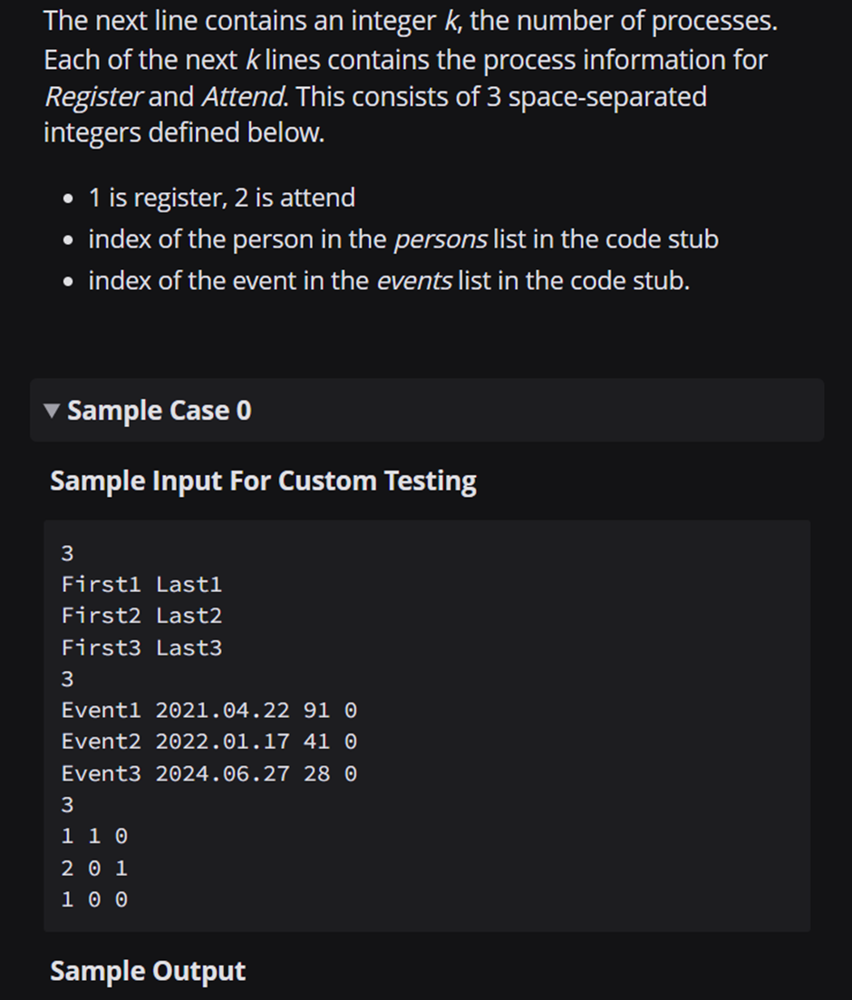Click the "2 0 1" process line
The image size is (852, 1000).
pyautogui.click(x=94, y=868)
